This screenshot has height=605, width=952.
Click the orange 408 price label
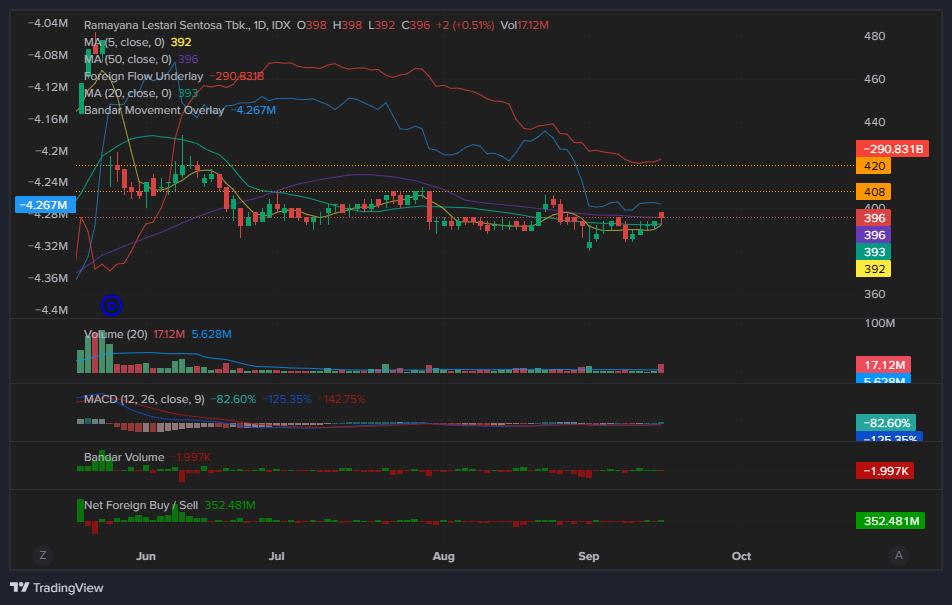873,192
